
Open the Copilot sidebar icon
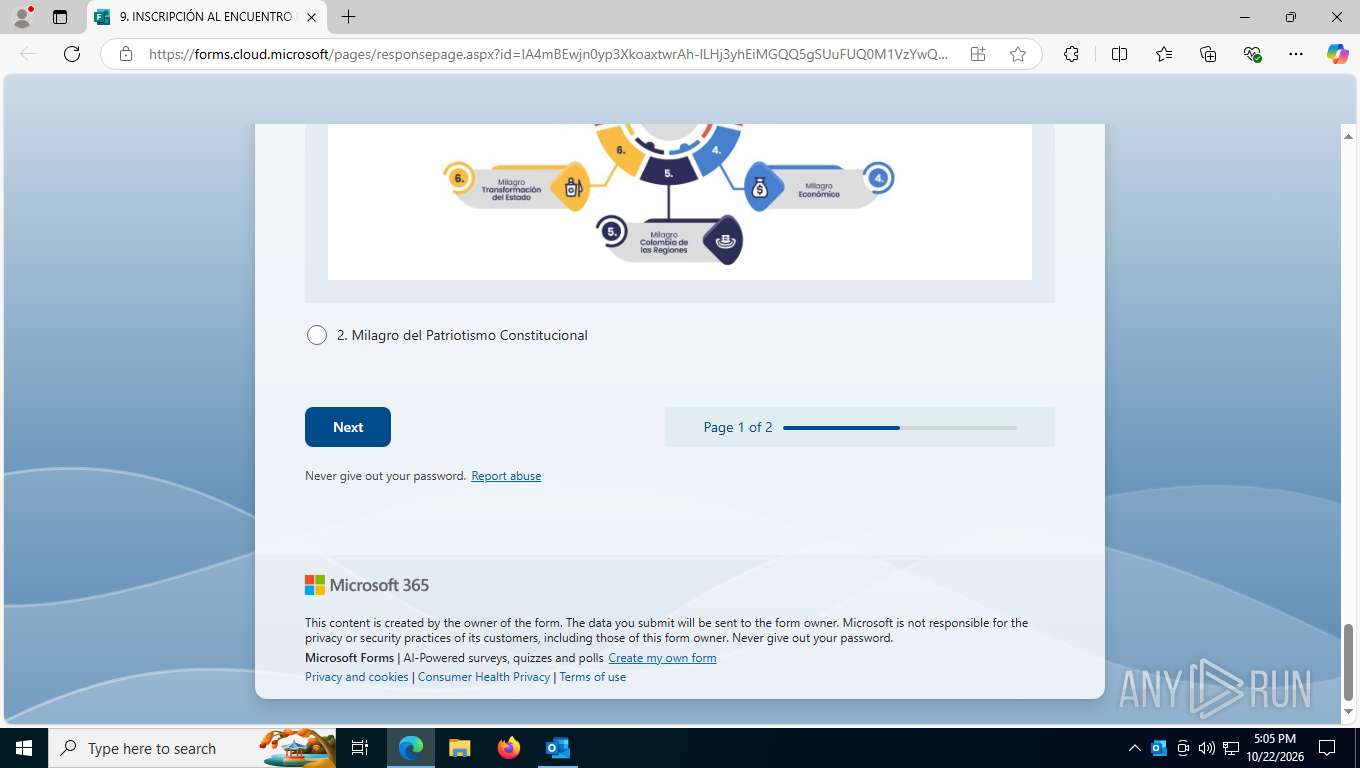(1337, 54)
